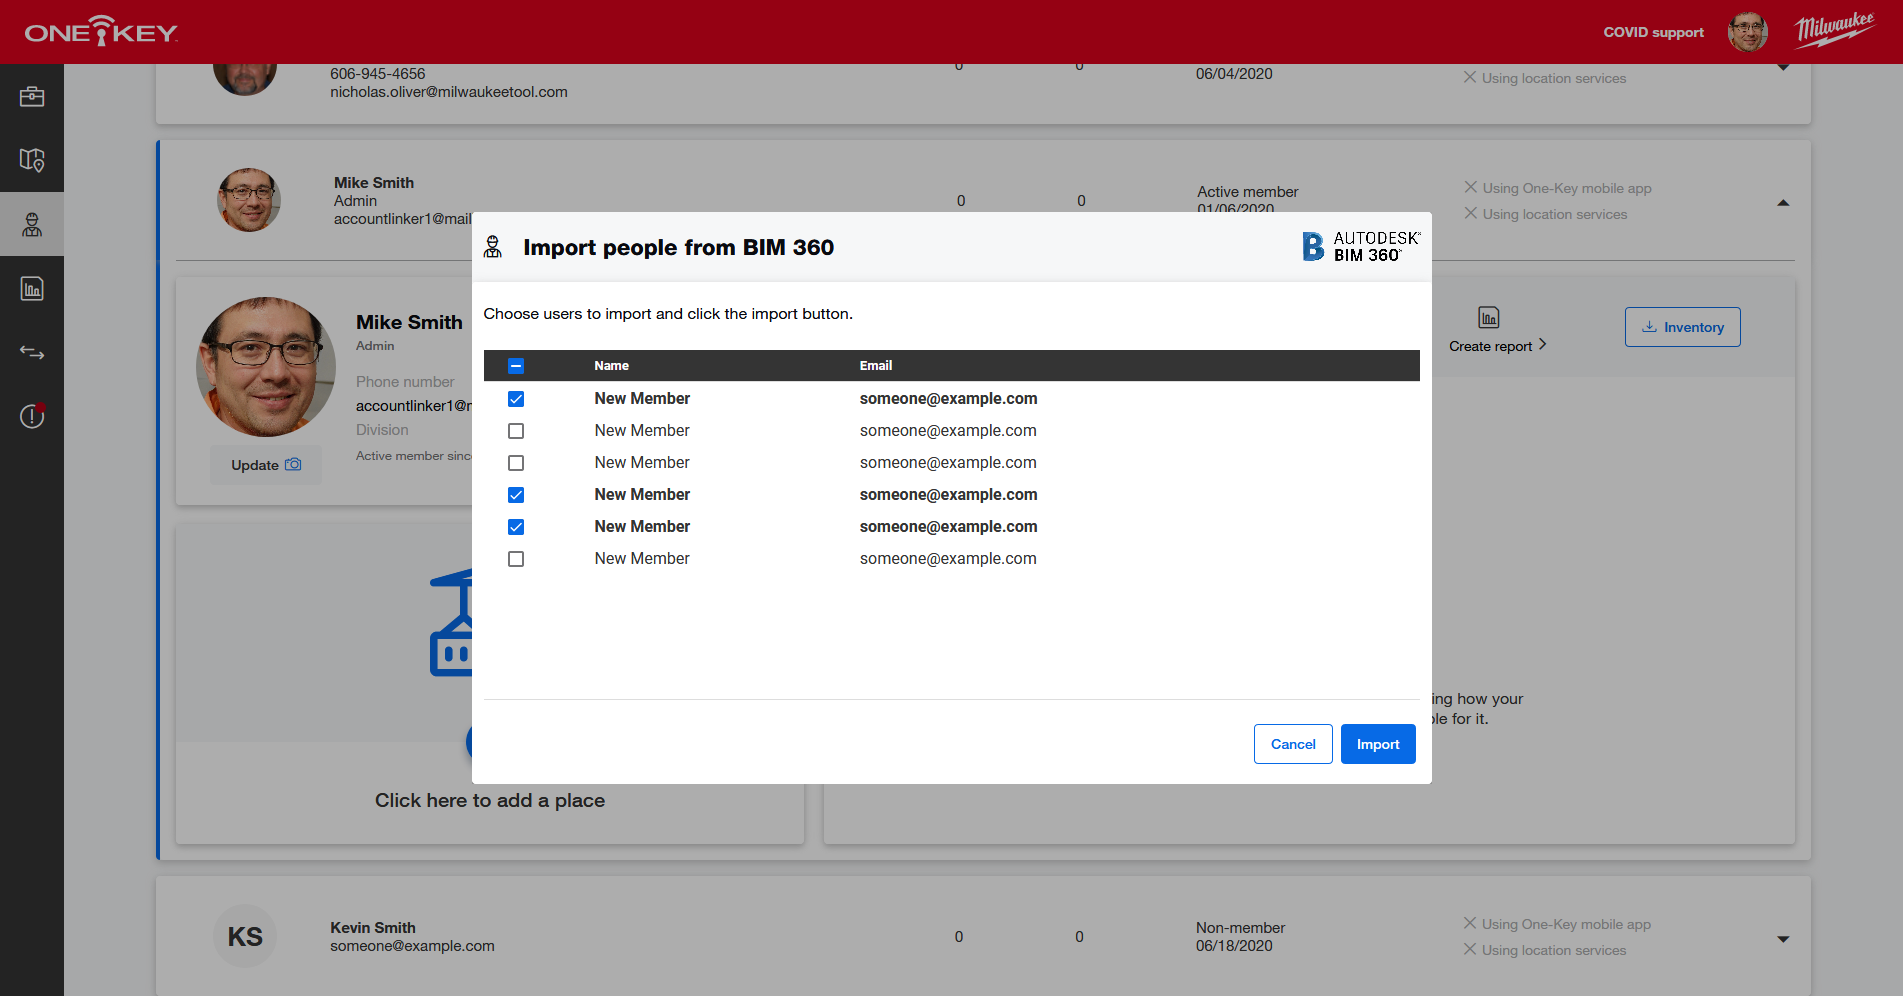The image size is (1903, 996).
Task: Click the report icon above Create report
Action: [1489, 318]
